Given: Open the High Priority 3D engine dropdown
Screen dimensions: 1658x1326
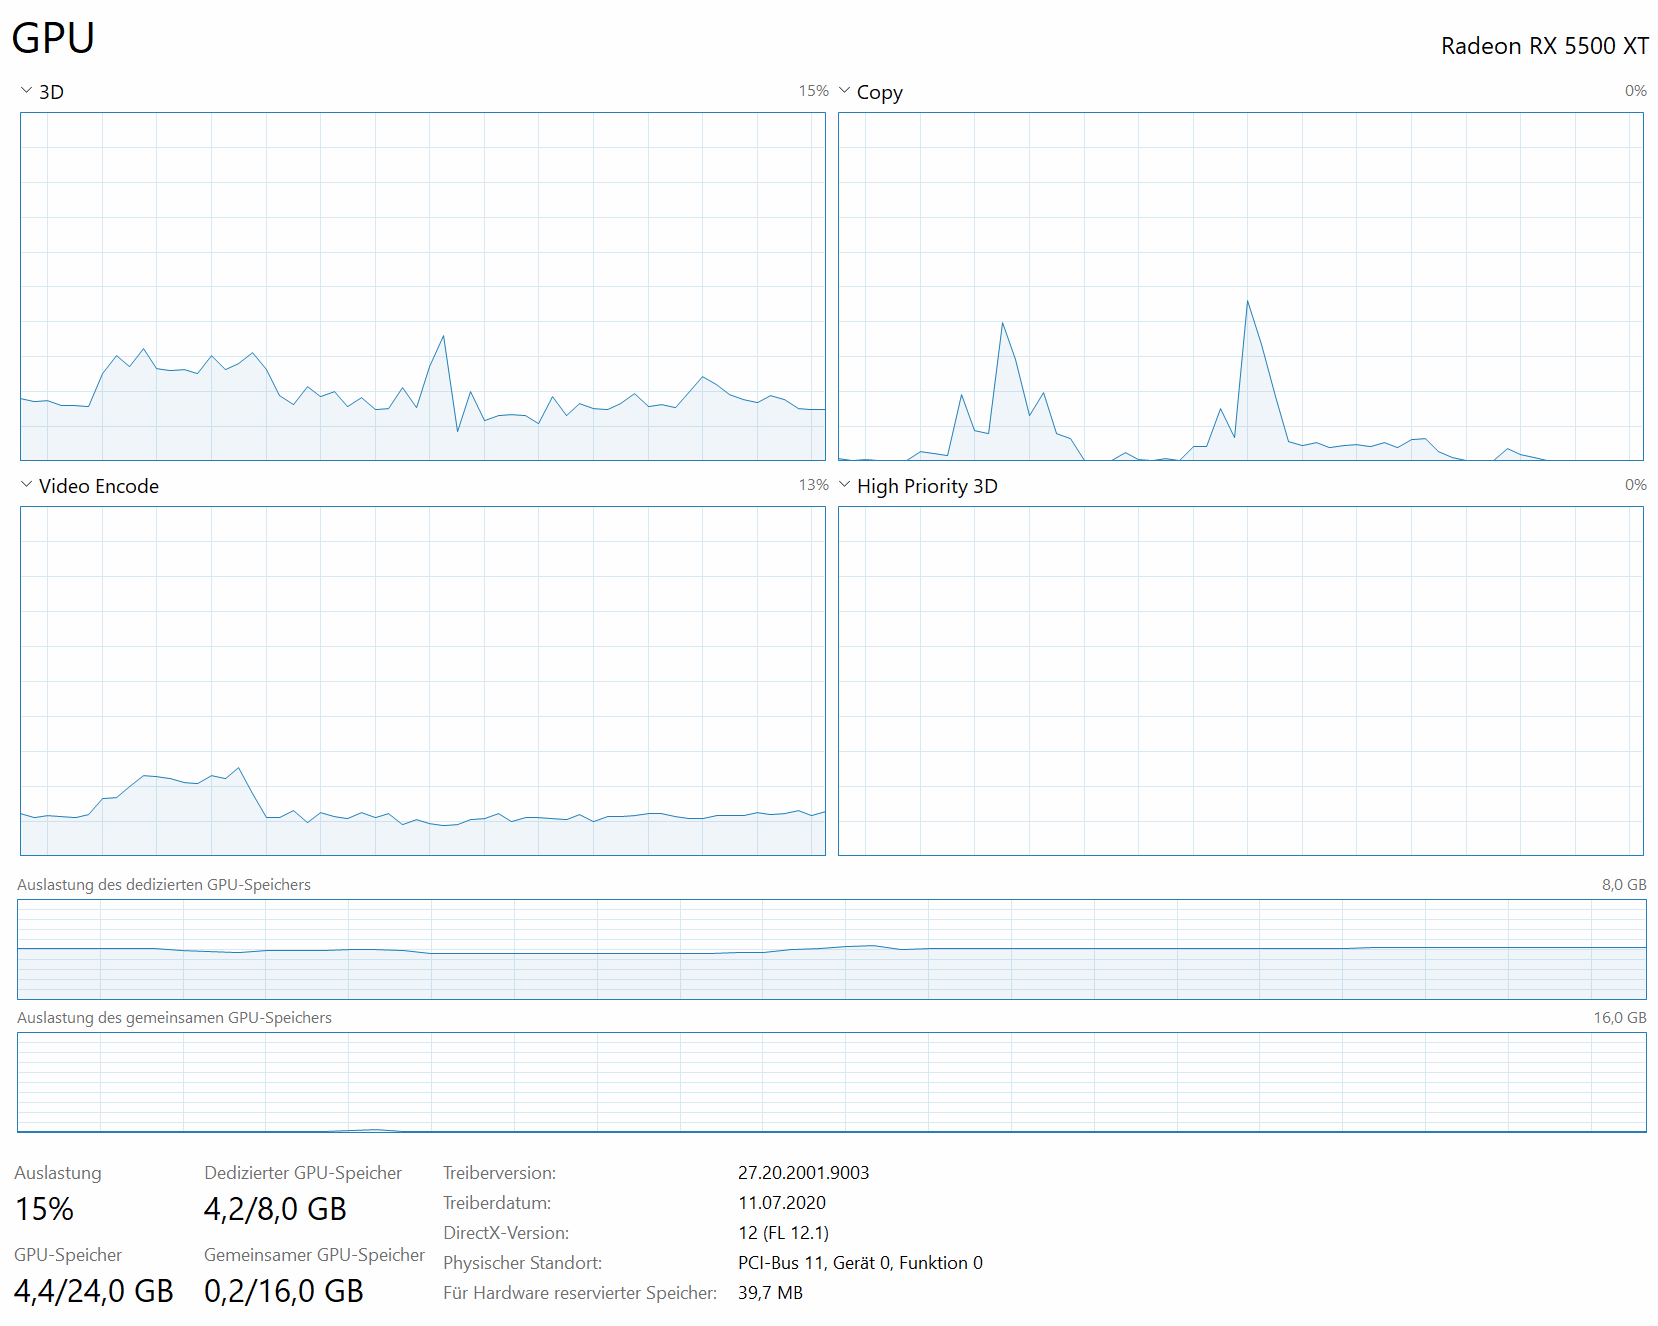Looking at the screenshot, I should (917, 486).
